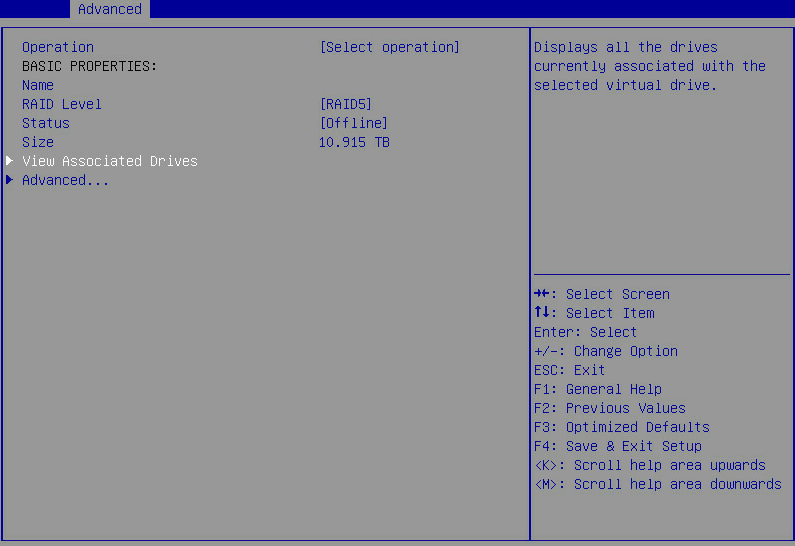Click the left-right arrows icon
The height and width of the screenshot is (546, 795).
(541, 293)
